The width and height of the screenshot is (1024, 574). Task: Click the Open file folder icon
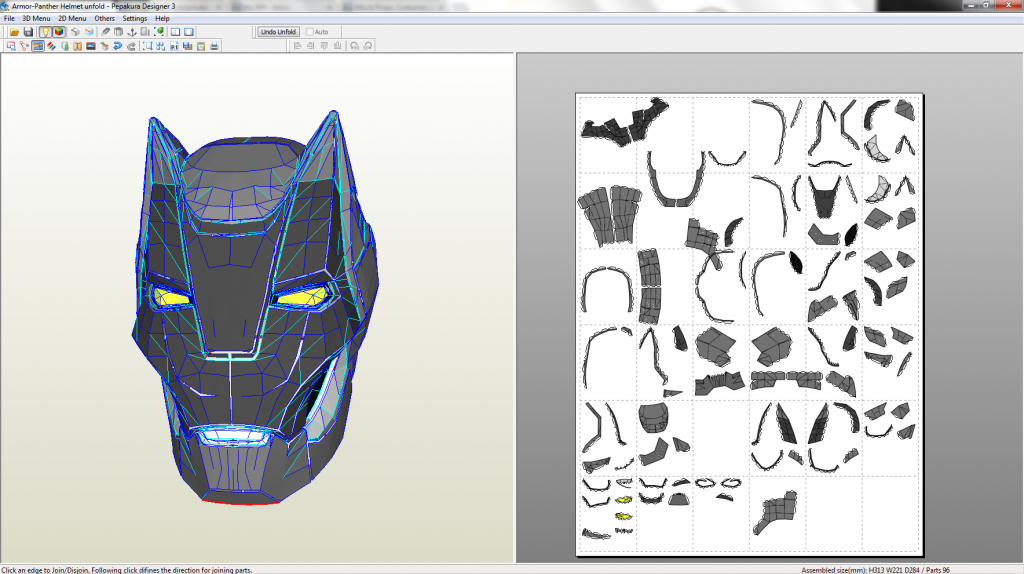14,31
